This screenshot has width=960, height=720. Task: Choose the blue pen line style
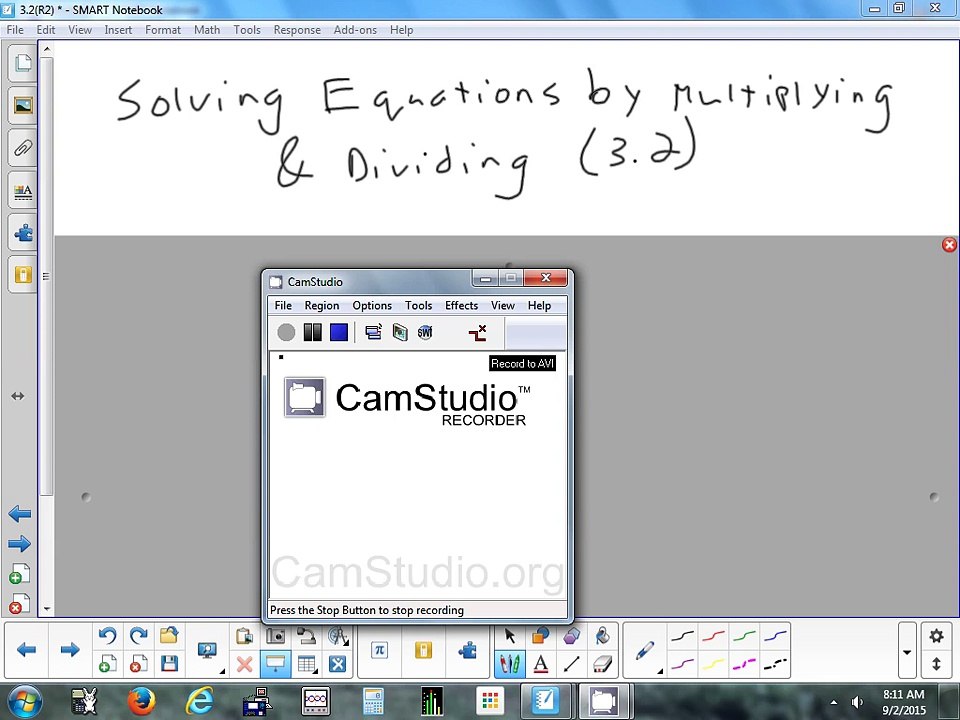(x=775, y=637)
